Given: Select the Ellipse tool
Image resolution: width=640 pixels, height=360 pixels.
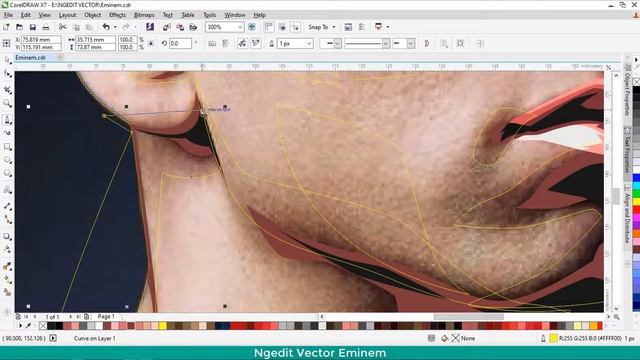Looking at the screenshot, I should (x=7, y=160).
